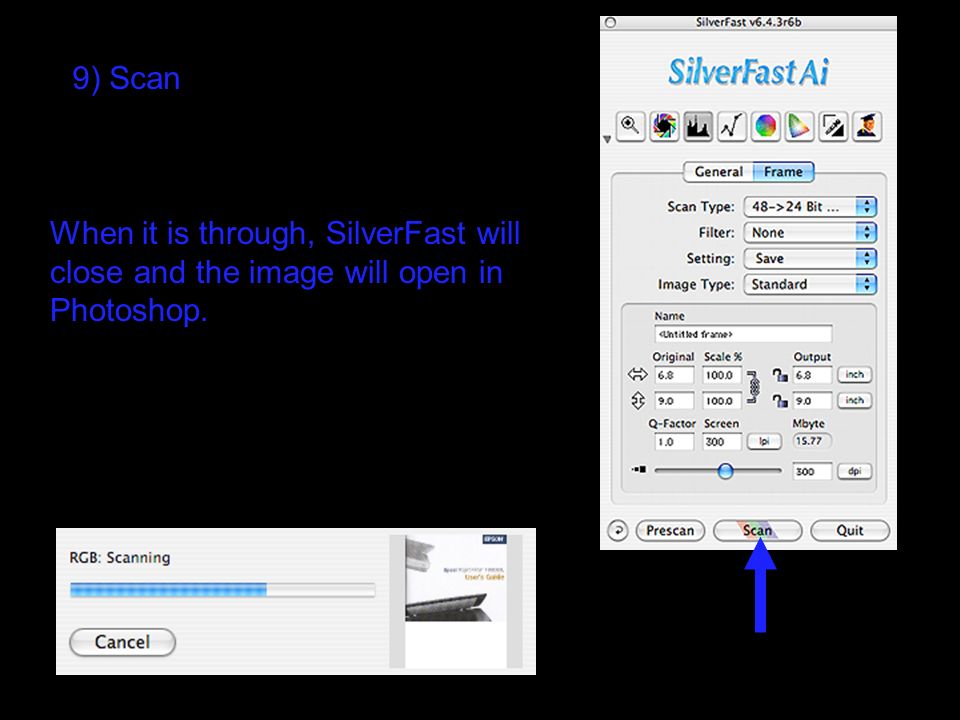This screenshot has height=720, width=960.
Task: Click the horizontal width arrow icon
Action: click(637, 375)
